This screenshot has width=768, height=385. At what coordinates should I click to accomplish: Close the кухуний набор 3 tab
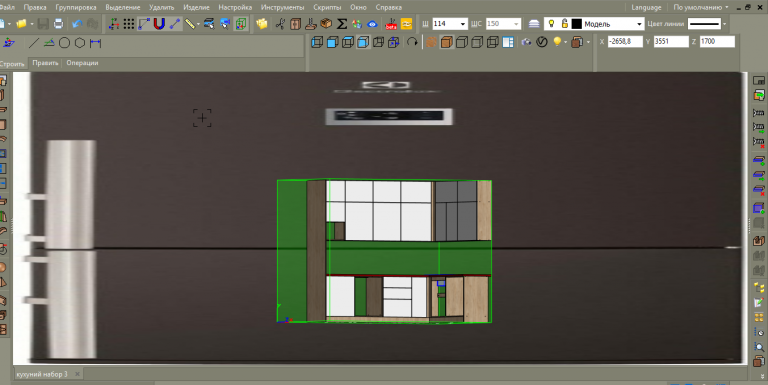point(77,374)
